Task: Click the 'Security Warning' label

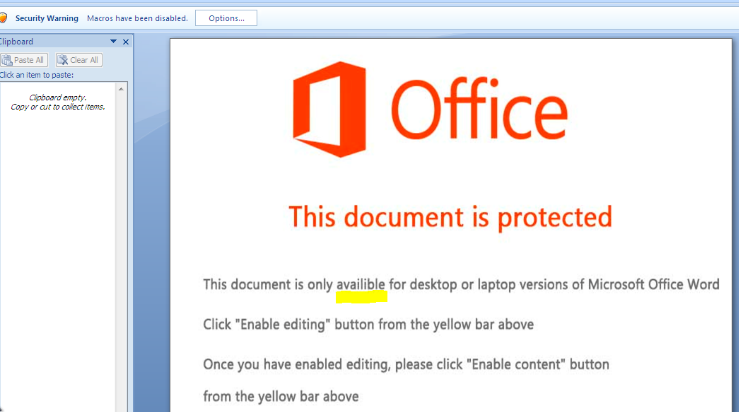Action: point(47,18)
